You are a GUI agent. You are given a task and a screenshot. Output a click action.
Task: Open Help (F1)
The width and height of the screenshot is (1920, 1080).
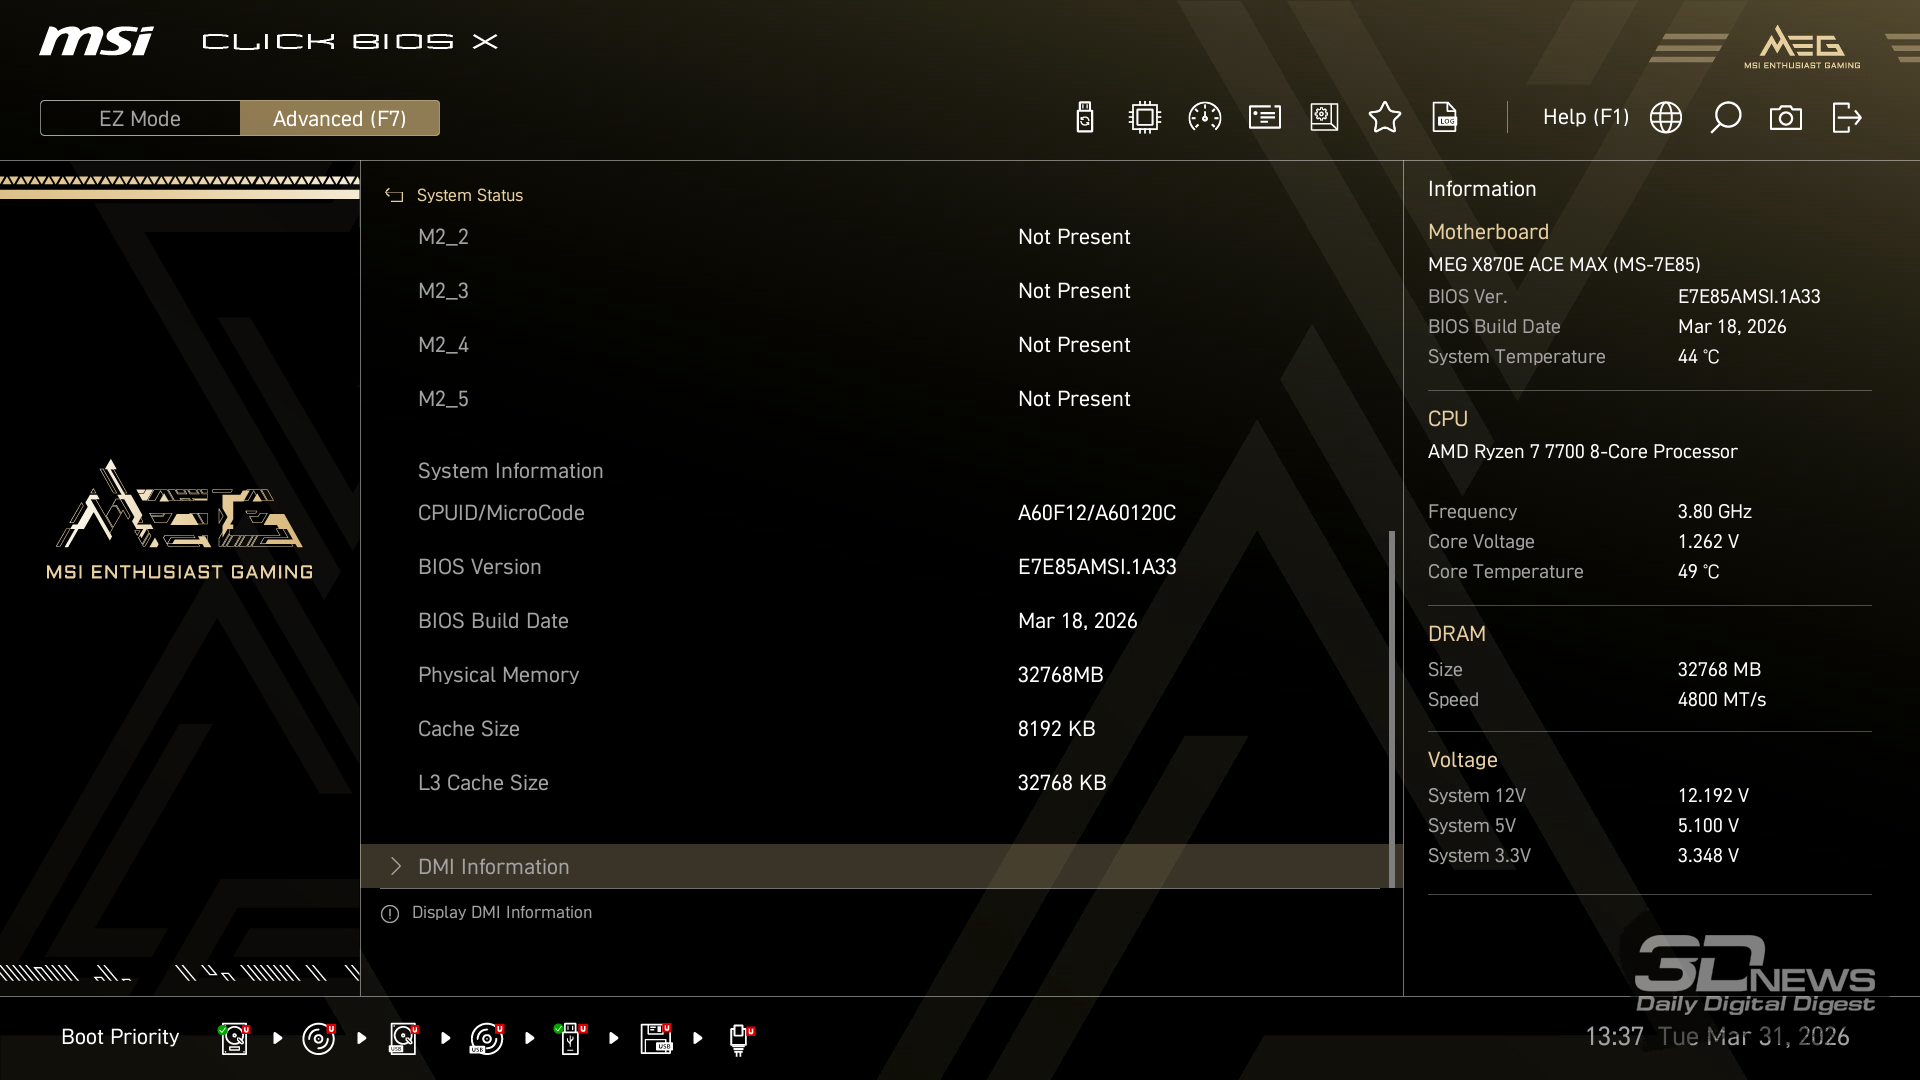1585,118
